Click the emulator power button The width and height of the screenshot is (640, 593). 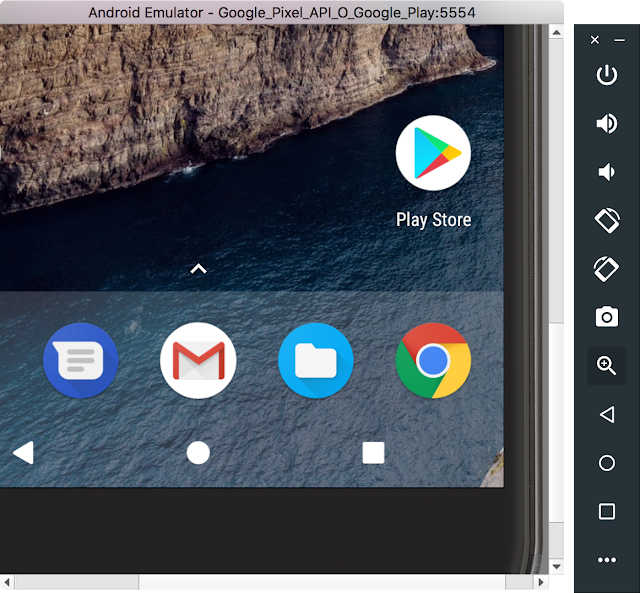tap(607, 75)
